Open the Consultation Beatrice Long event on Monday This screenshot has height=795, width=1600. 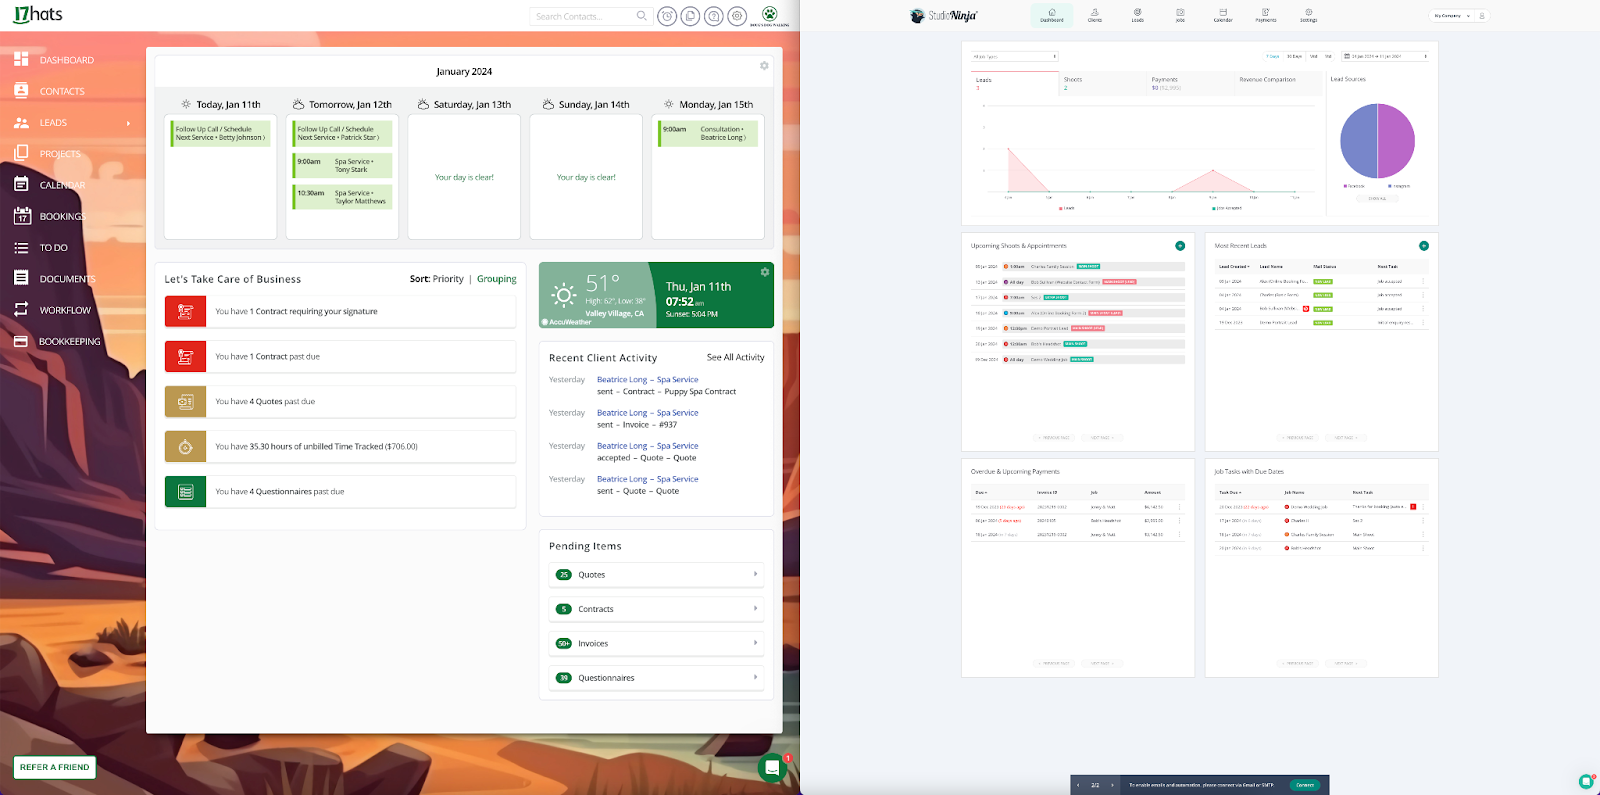[709, 133]
